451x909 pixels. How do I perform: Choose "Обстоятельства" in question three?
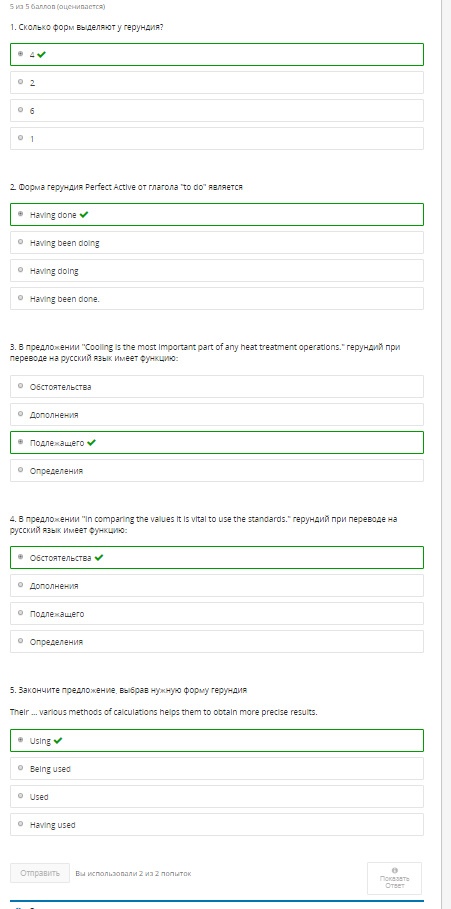click(217, 386)
